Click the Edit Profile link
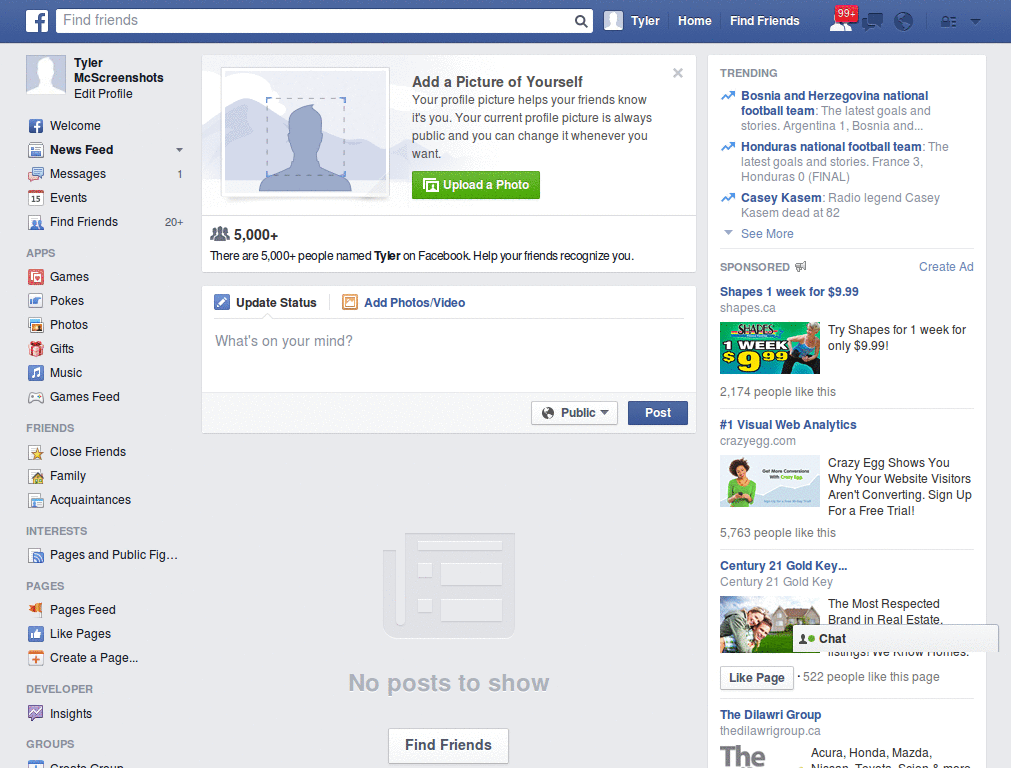Image resolution: width=1024 pixels, height=768 pixels. coord(103,93)
